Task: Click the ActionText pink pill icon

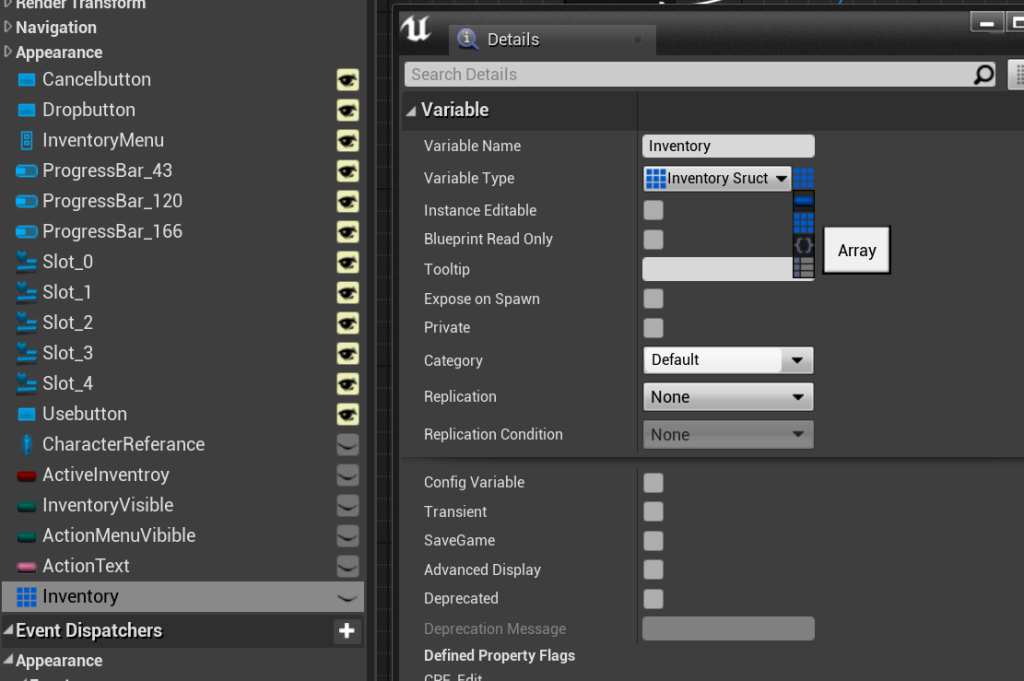Action: tap(26, 567)
